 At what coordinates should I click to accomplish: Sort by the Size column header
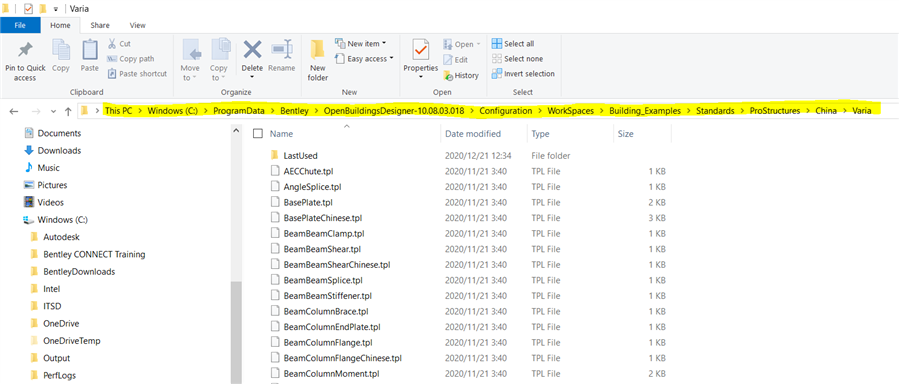(626, 134)
